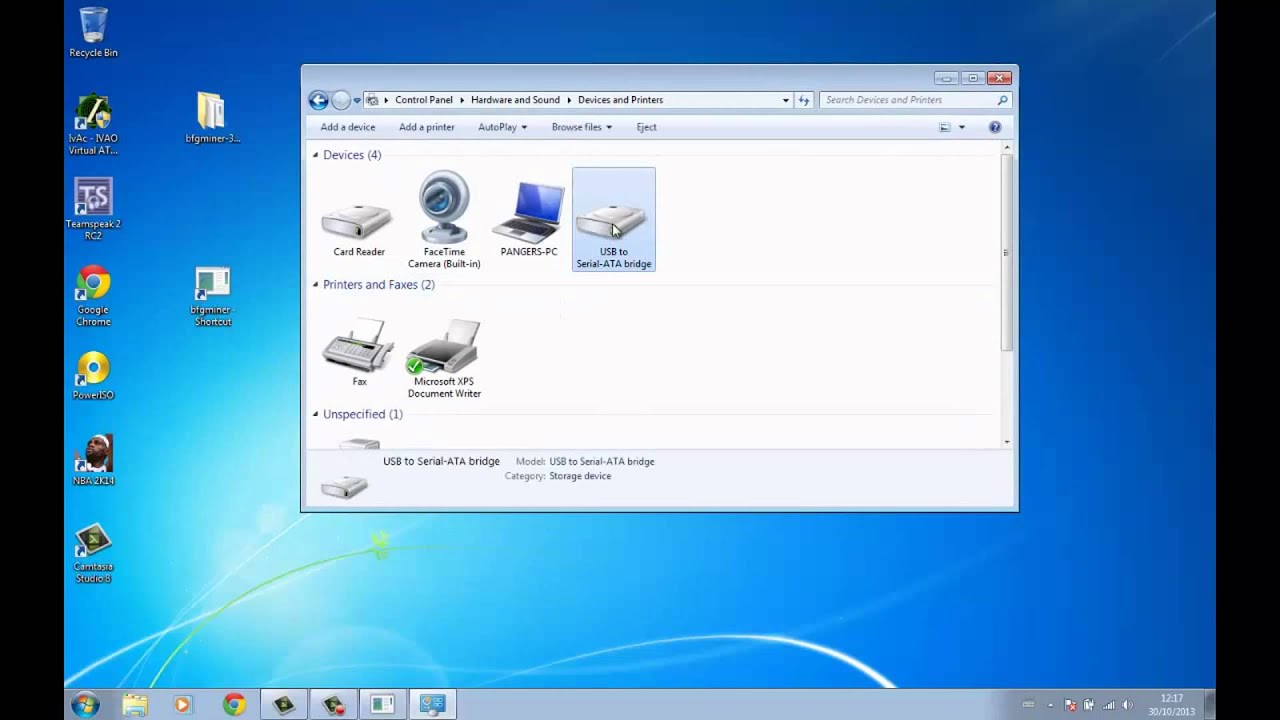Click the network signal tray icon
The image size is (1280, 720).
click(x=1108, y=705)
